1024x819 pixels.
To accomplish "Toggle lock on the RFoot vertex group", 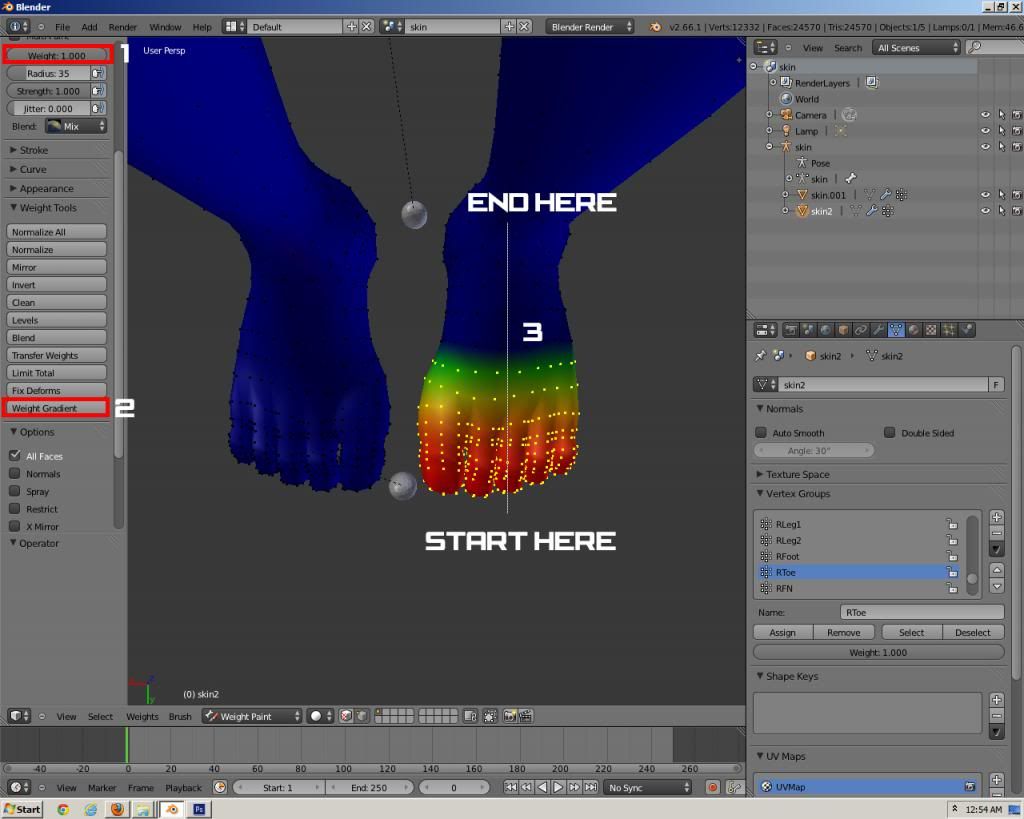I will (x=951, y=557).
